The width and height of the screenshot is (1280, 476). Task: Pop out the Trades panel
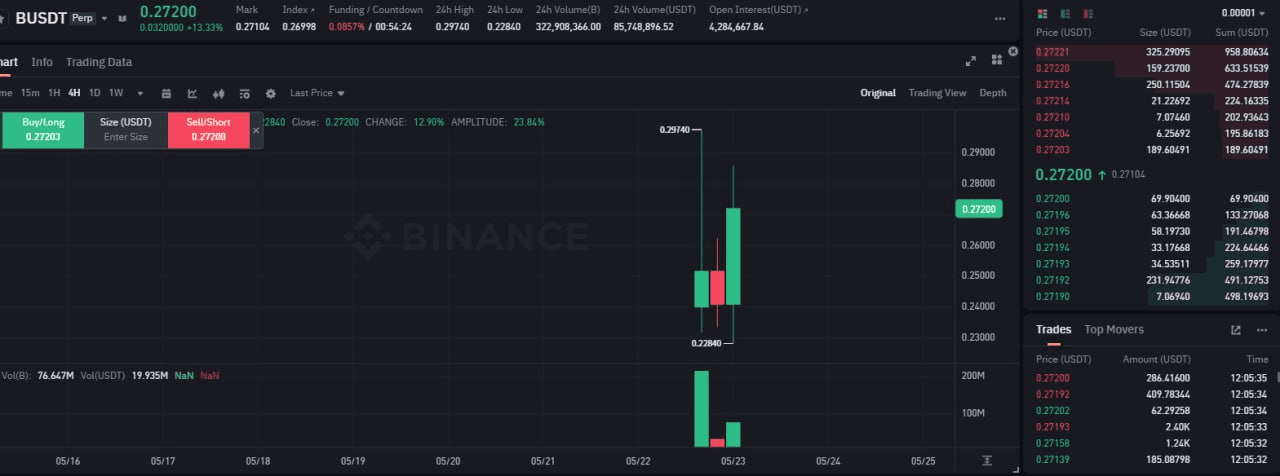[1236, 330]
